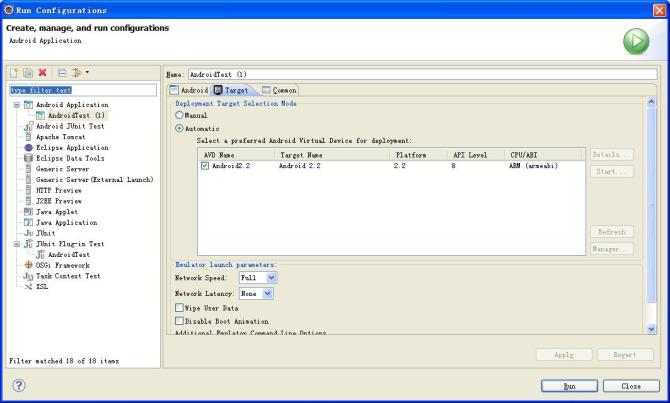Select the Automatic deployment radio button
Screen dimensions: 670x403
tap(179, 128)
